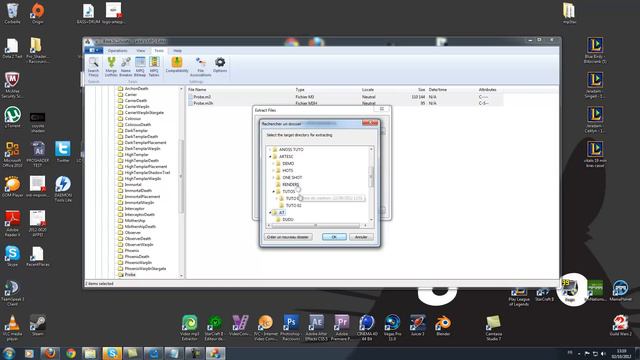Select the DarkTemplar folder in the tree
Image resolution: width=640 pixels, height=360 pixels.
pyautogui.click(x=136, y=131)
